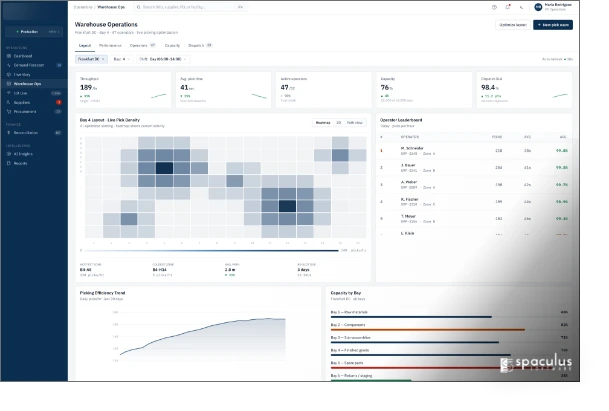The image size is (609, 411).
Task: Click the magnifier icon in the search bar
Action: (x=139, y=7)
